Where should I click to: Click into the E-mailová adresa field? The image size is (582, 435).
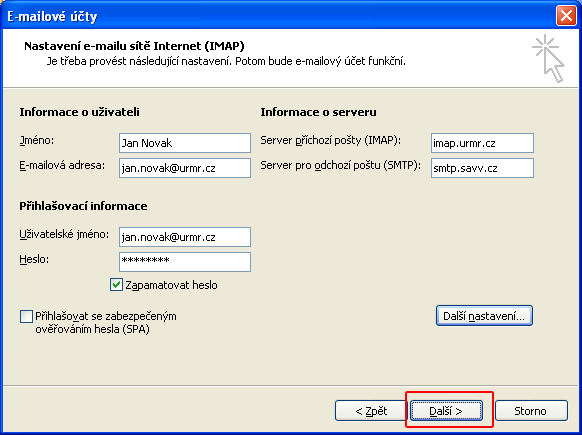[x=185, y=168]
